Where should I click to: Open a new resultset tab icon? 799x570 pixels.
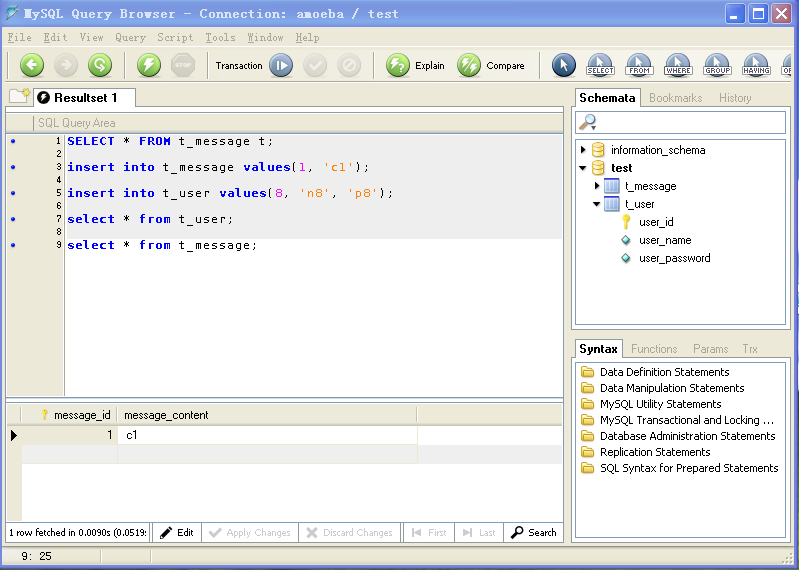19,96
